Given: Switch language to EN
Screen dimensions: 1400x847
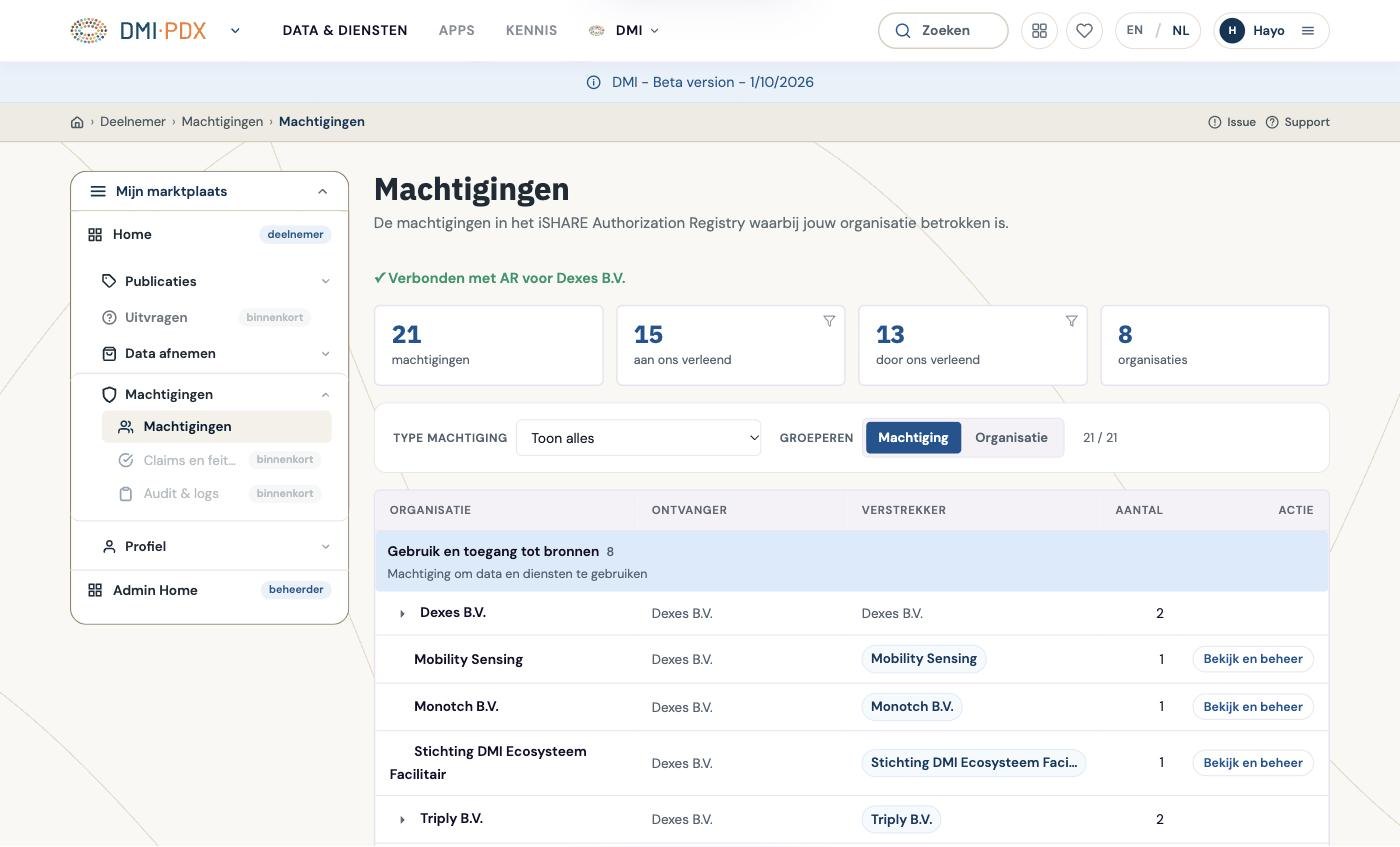Looking at the screenshot, I should (1134, 30).
